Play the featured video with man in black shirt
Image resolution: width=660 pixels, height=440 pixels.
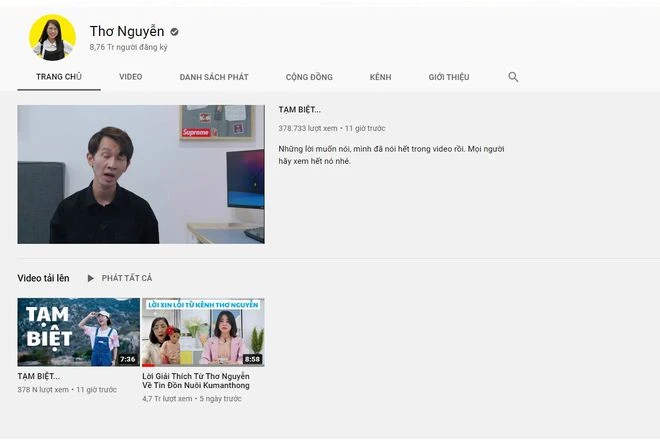tap(141, 174)
